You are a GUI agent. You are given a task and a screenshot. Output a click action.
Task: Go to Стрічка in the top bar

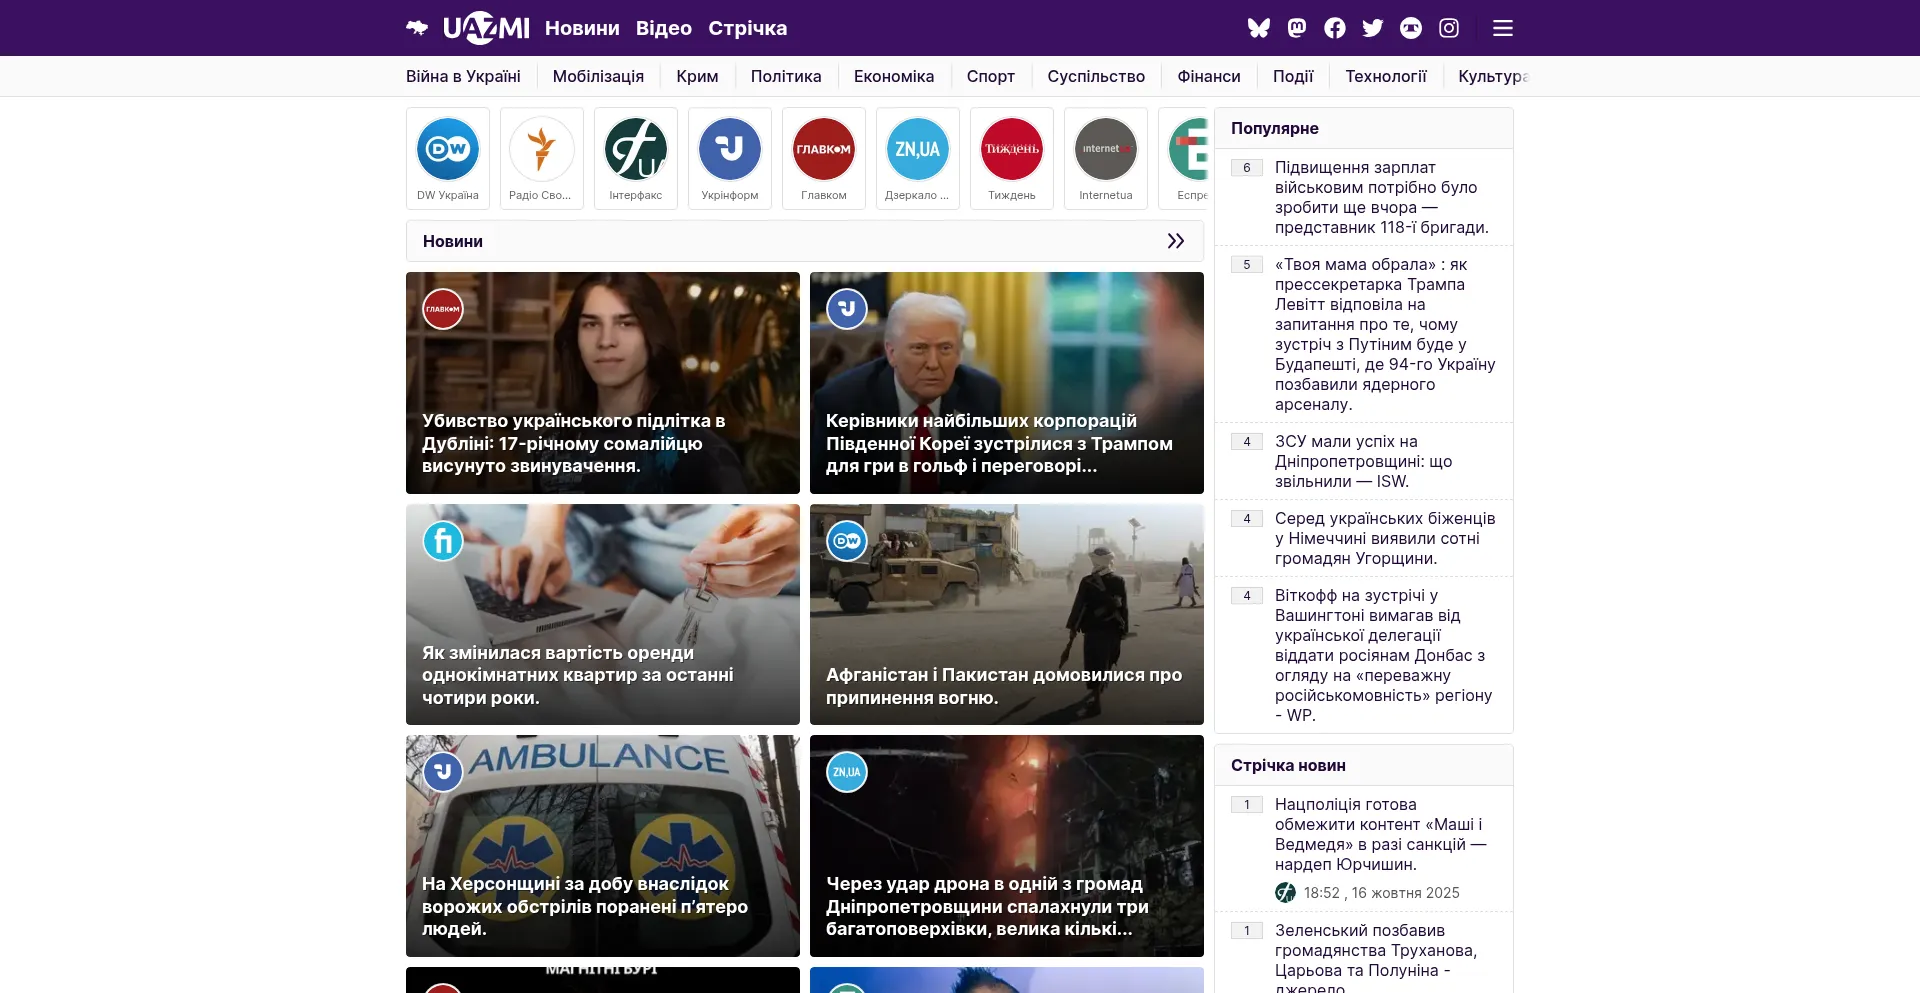click(747, 28)
